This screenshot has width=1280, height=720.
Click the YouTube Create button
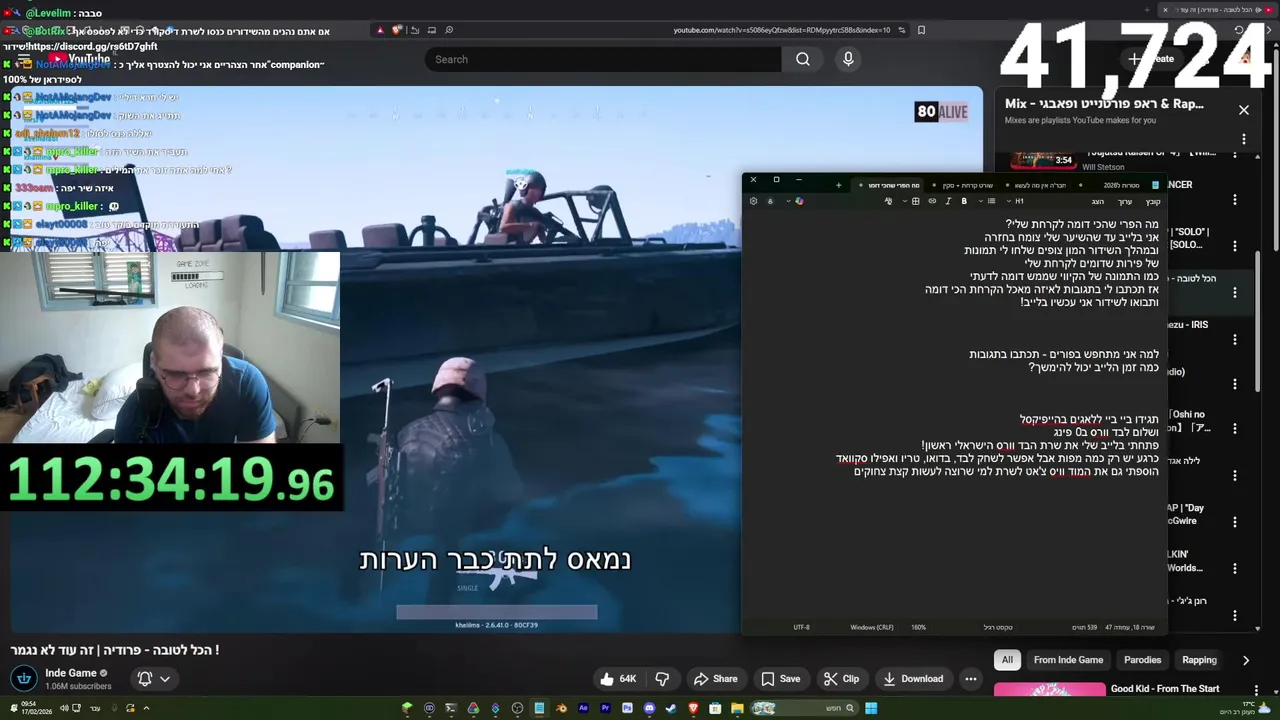tap(1152, 59)
